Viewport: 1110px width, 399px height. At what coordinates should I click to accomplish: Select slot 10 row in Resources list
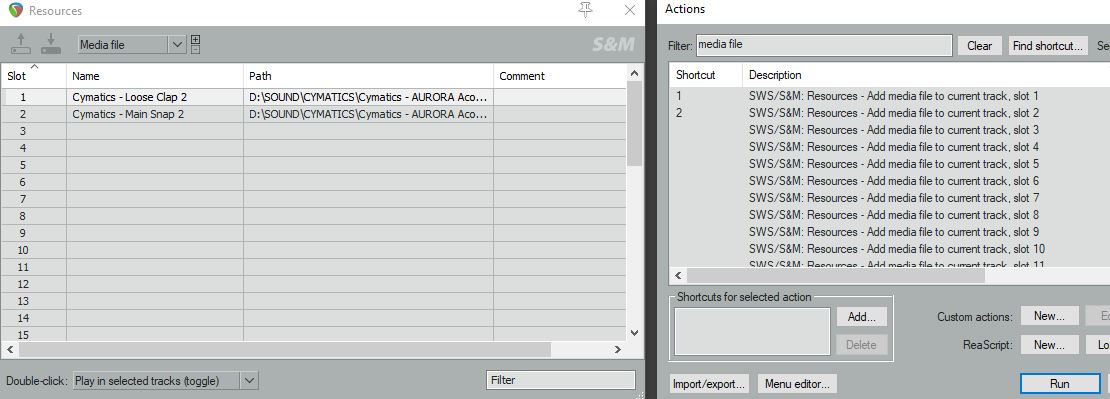[x=314, y=250]
